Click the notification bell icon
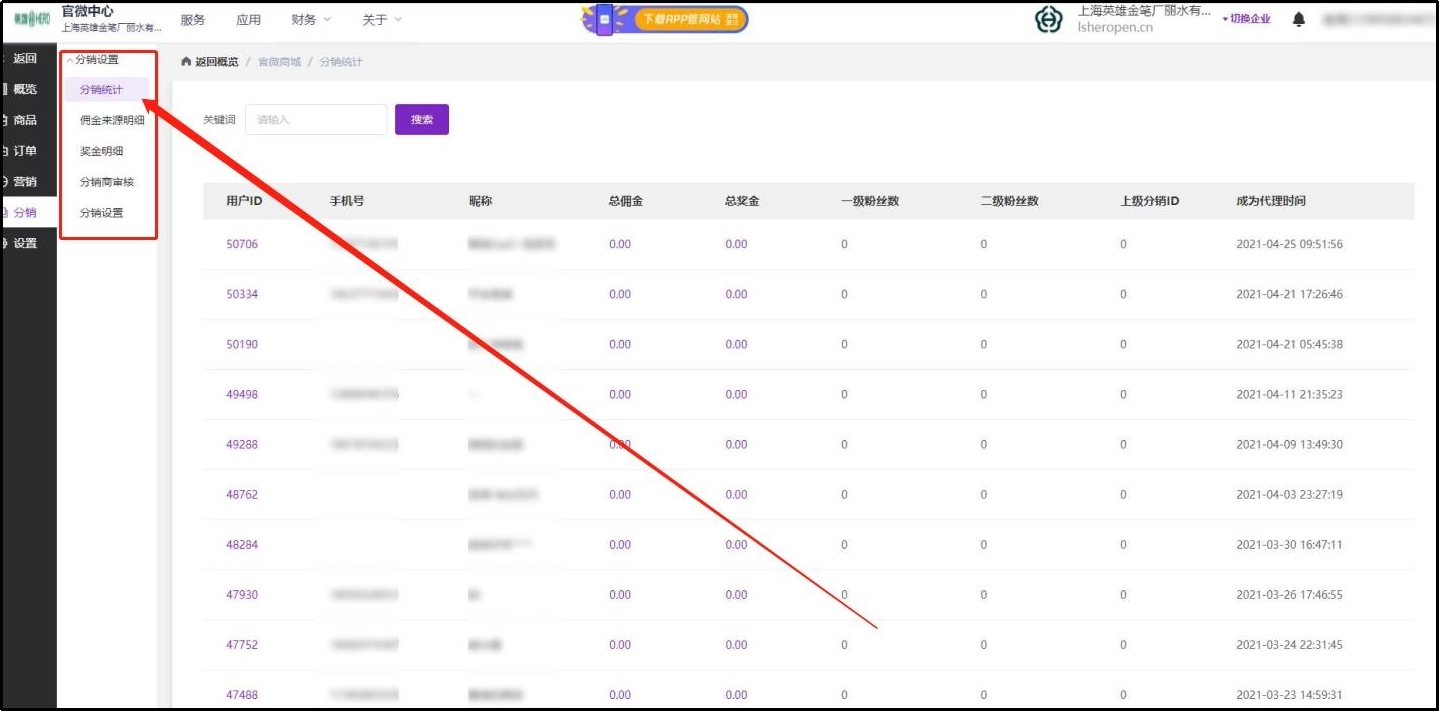The height and width of the screenshot is (712, 1440). click(1299, 19)
